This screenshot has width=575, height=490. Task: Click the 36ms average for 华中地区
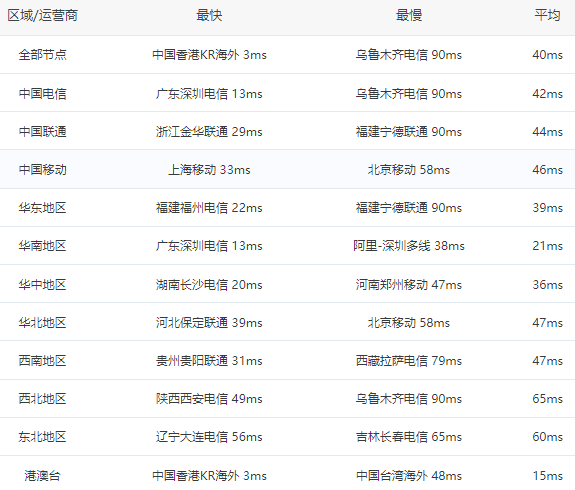[x=547, y=285]
